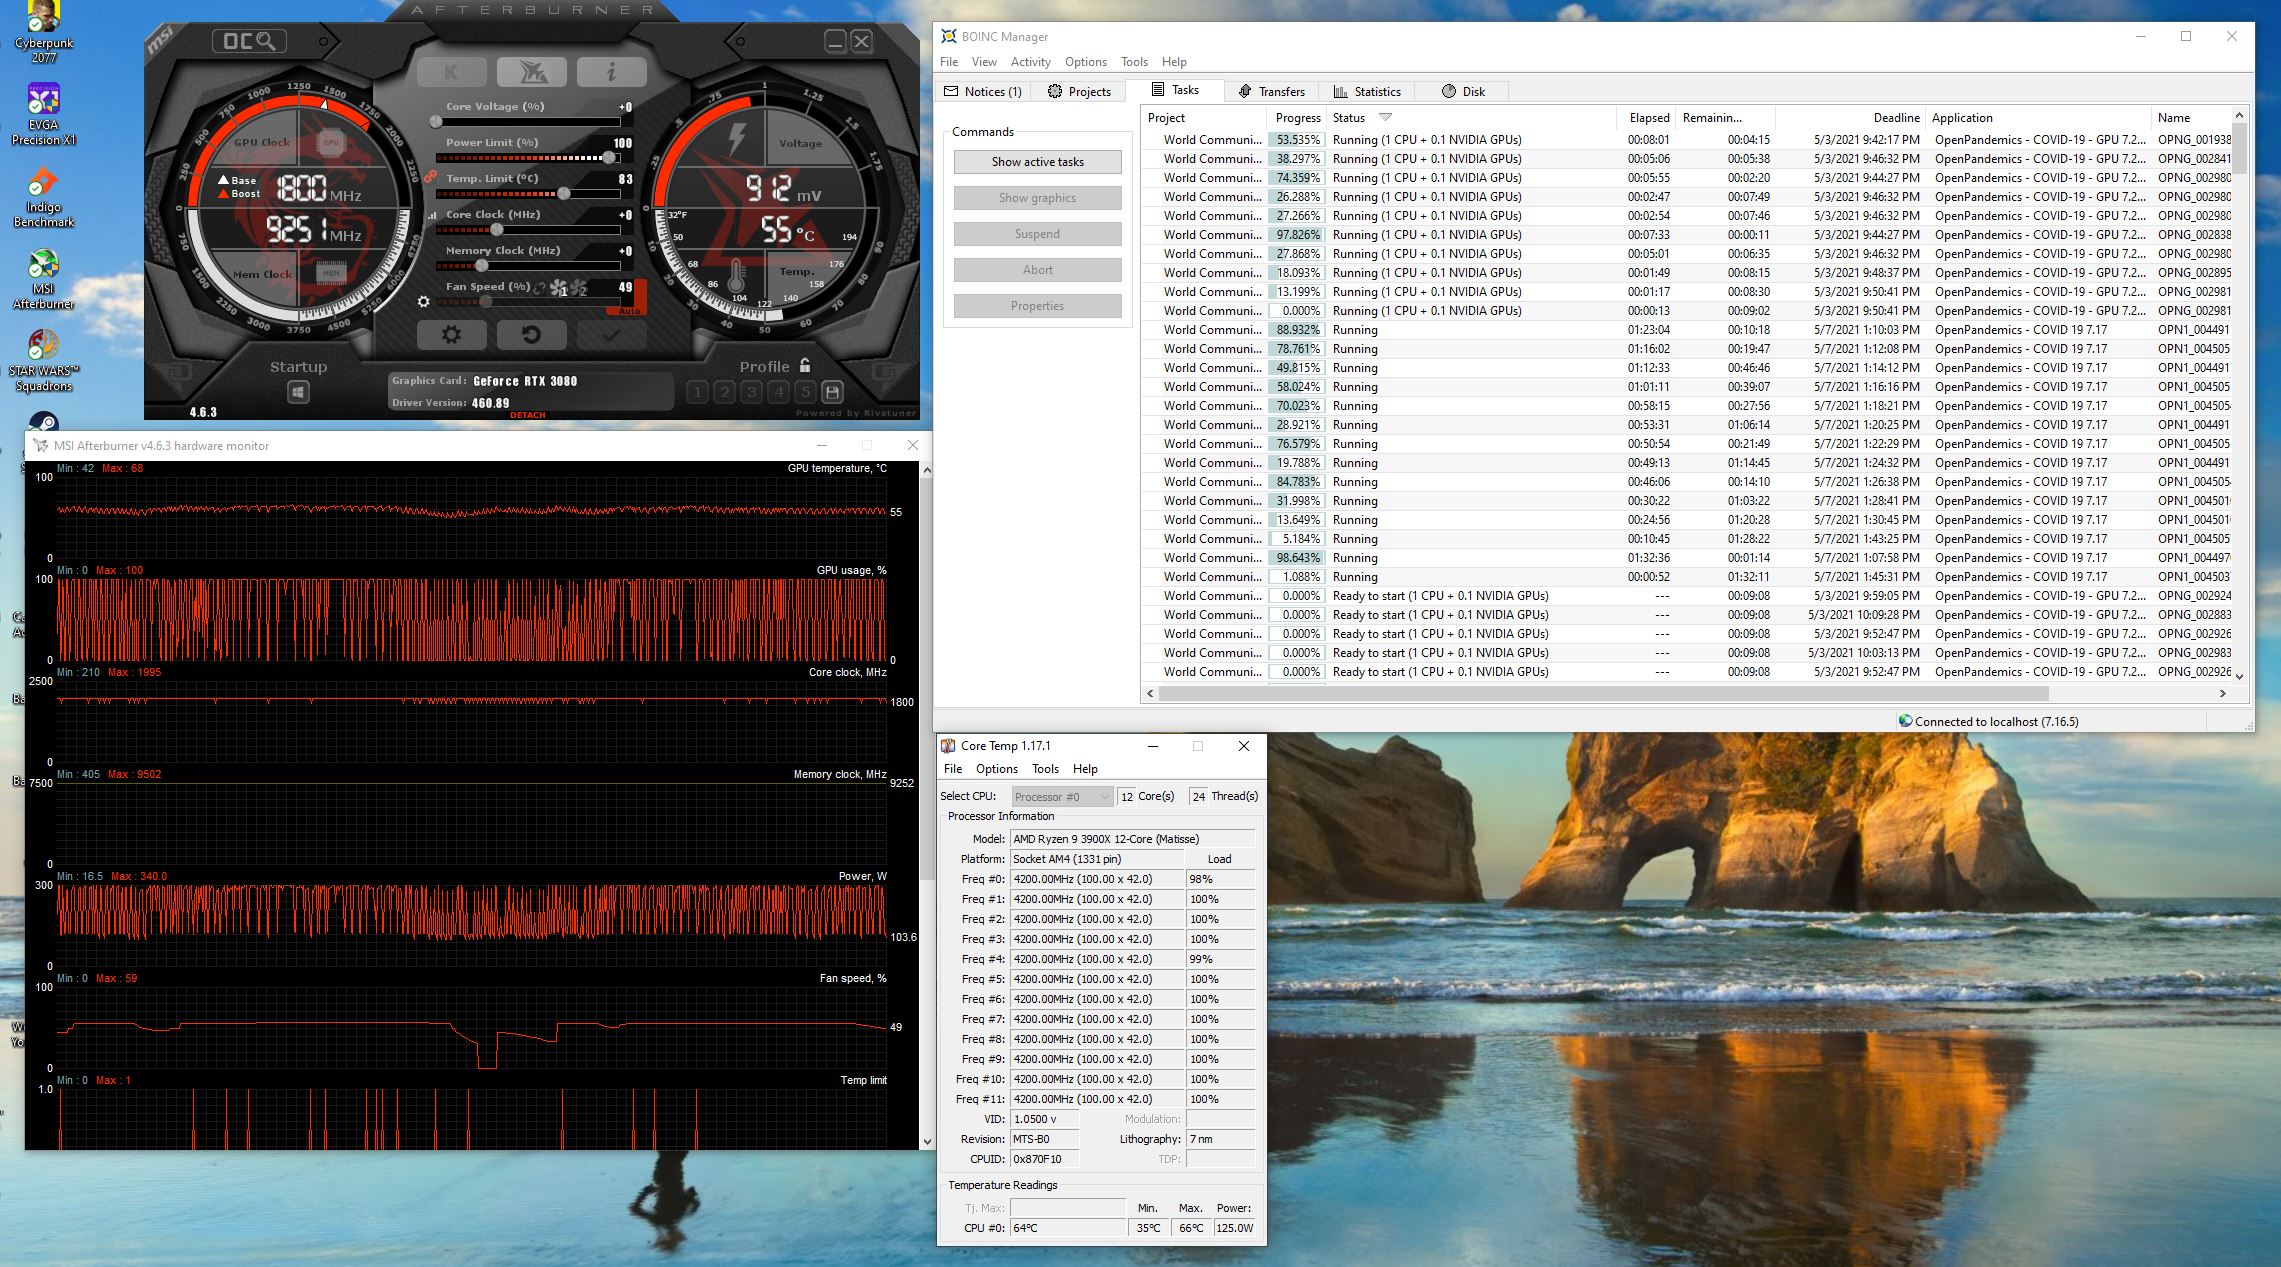Click the Abort button in BOINC Commands

pyautogui.click(x=1037, y=270)
